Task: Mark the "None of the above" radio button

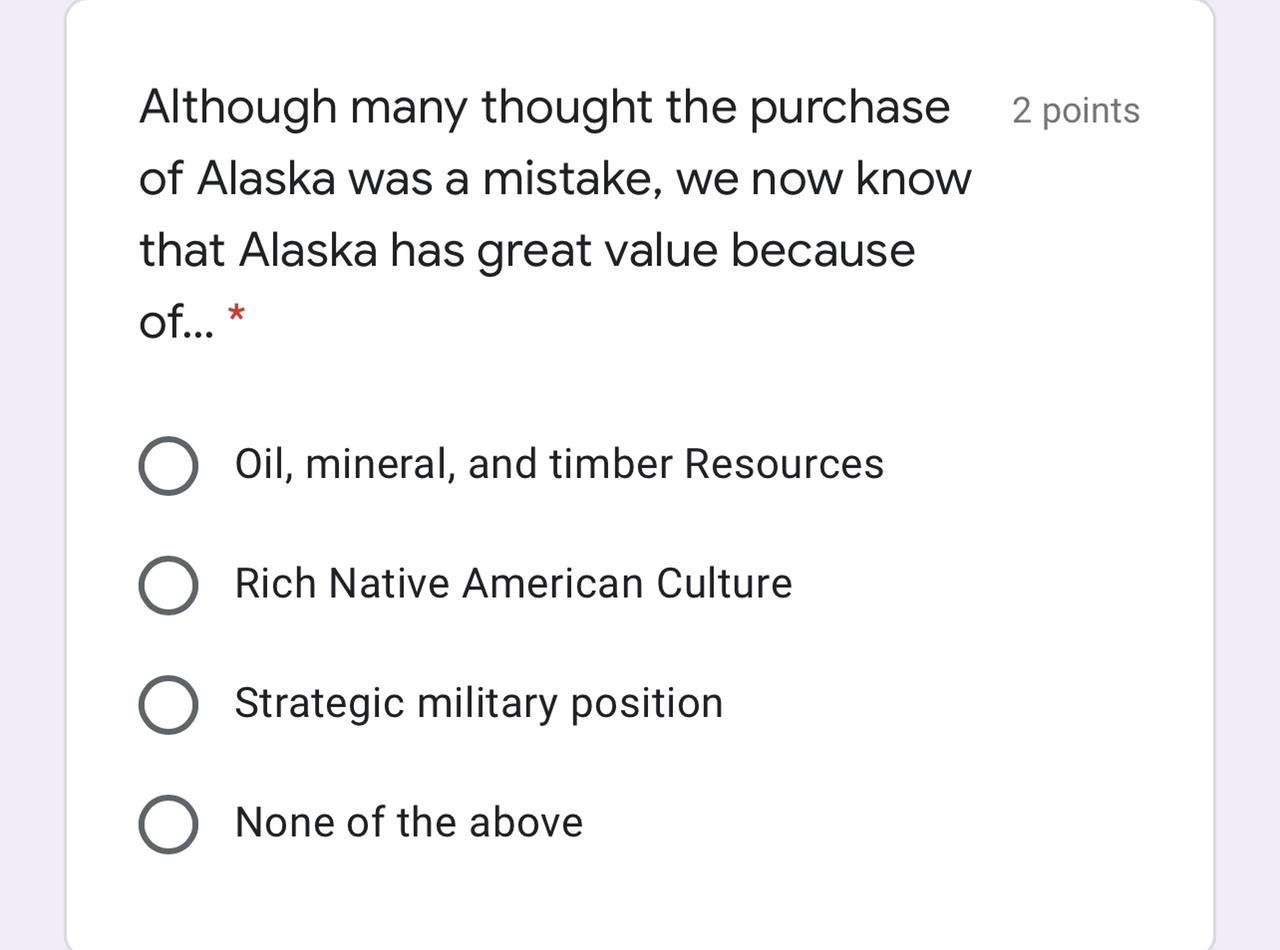Action: pos(168,824)
